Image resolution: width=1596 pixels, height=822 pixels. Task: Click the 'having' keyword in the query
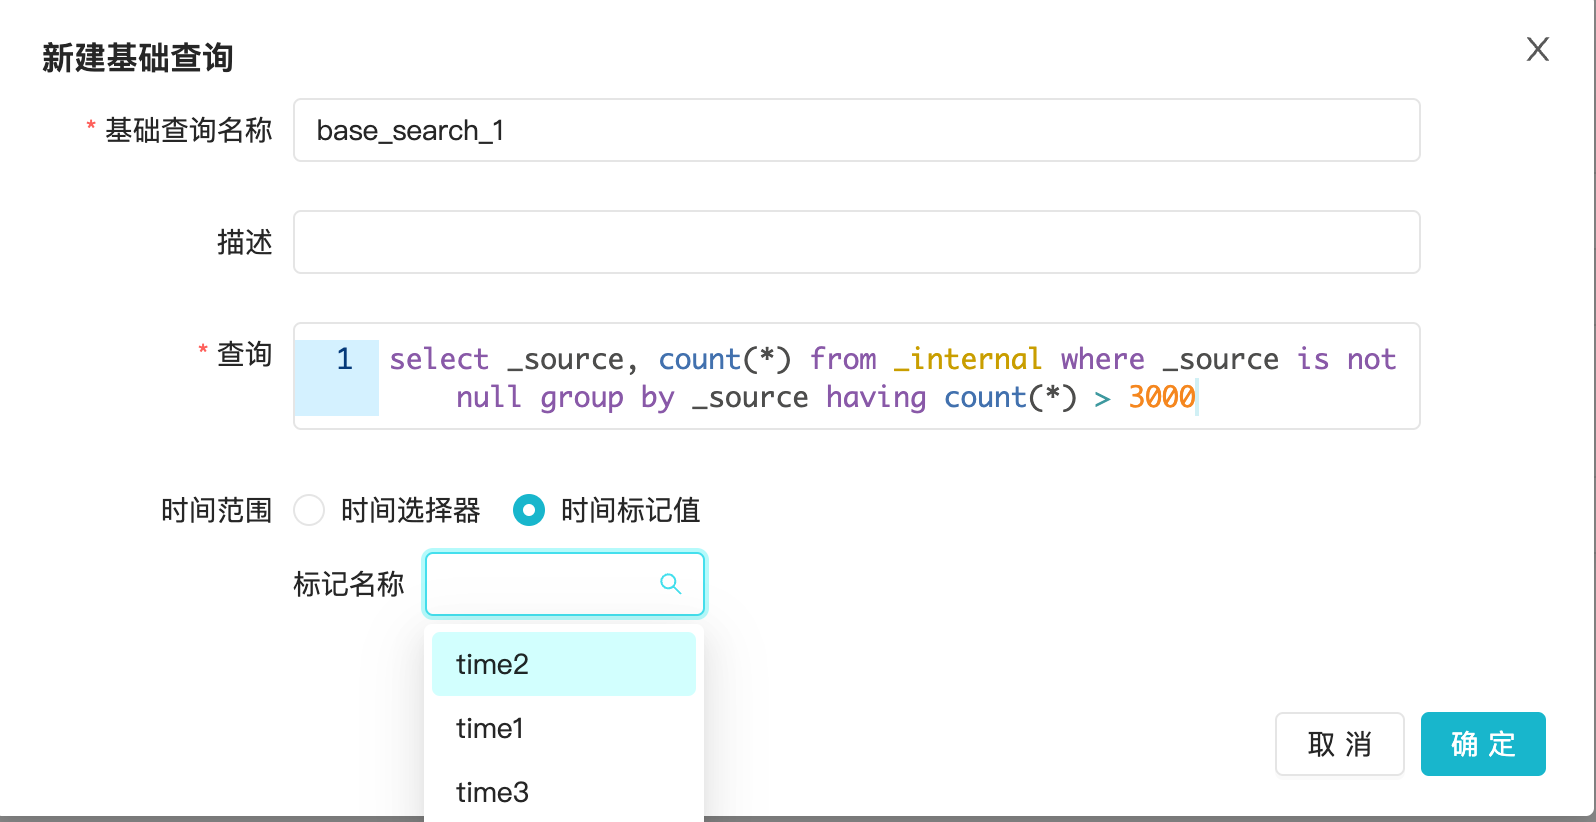pyautogui.click(x=876, y=398)
